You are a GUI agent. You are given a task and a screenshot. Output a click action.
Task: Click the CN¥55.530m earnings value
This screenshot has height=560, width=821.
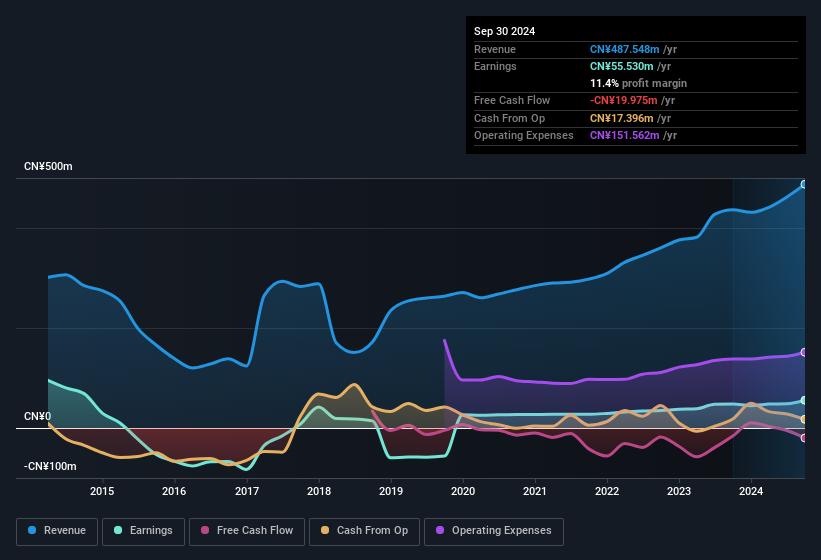coord(622,66)
